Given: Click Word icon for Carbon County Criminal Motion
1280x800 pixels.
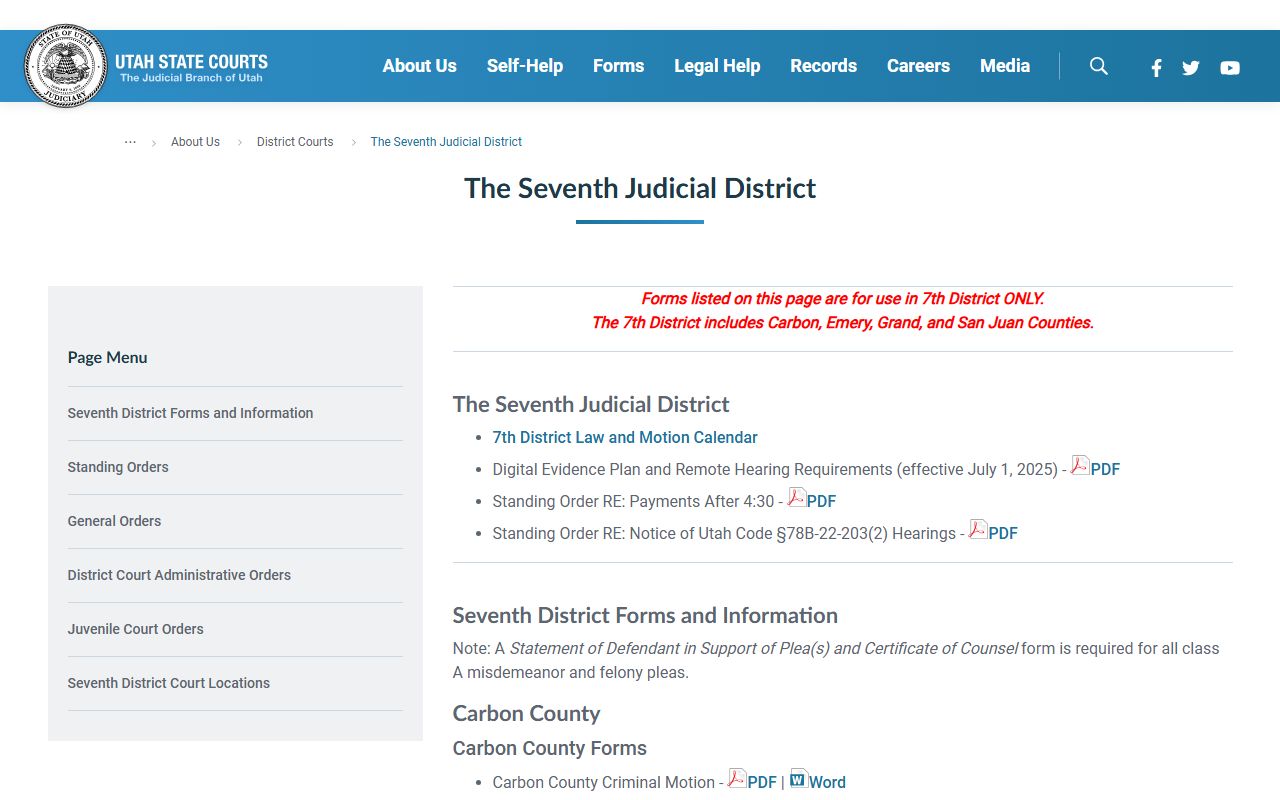Looking at the screenshot, I should coord(798,778).
